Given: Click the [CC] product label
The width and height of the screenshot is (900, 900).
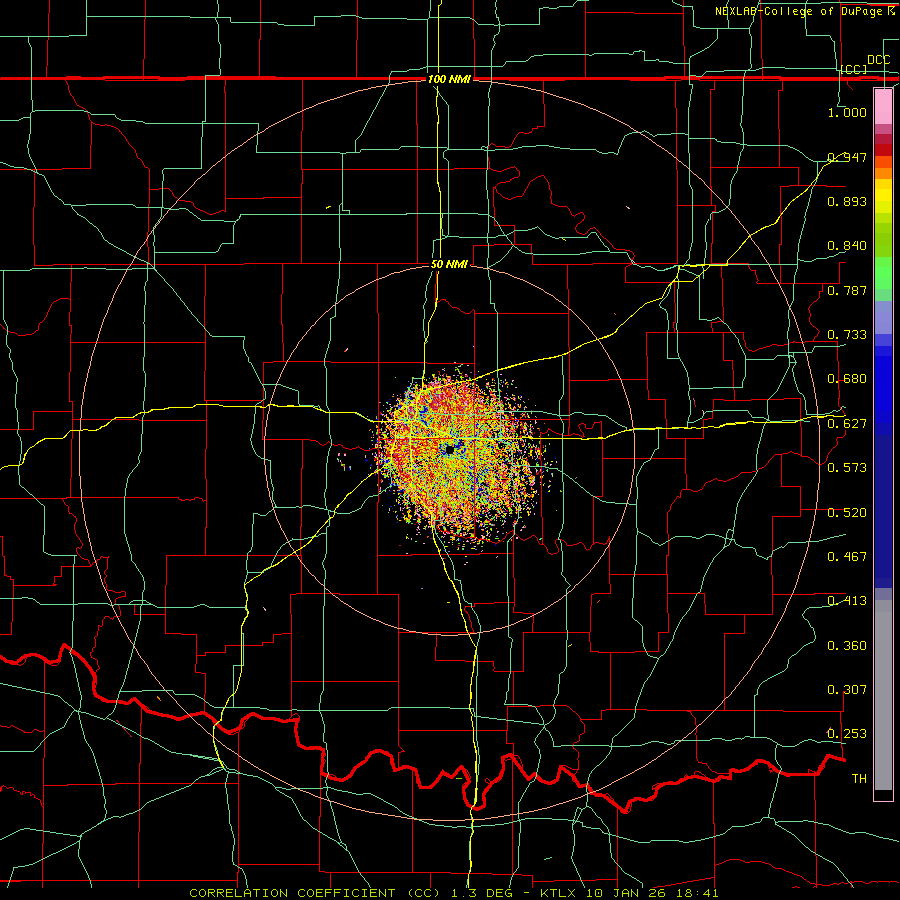Looking at the screenshot, I should coord(854,69).
